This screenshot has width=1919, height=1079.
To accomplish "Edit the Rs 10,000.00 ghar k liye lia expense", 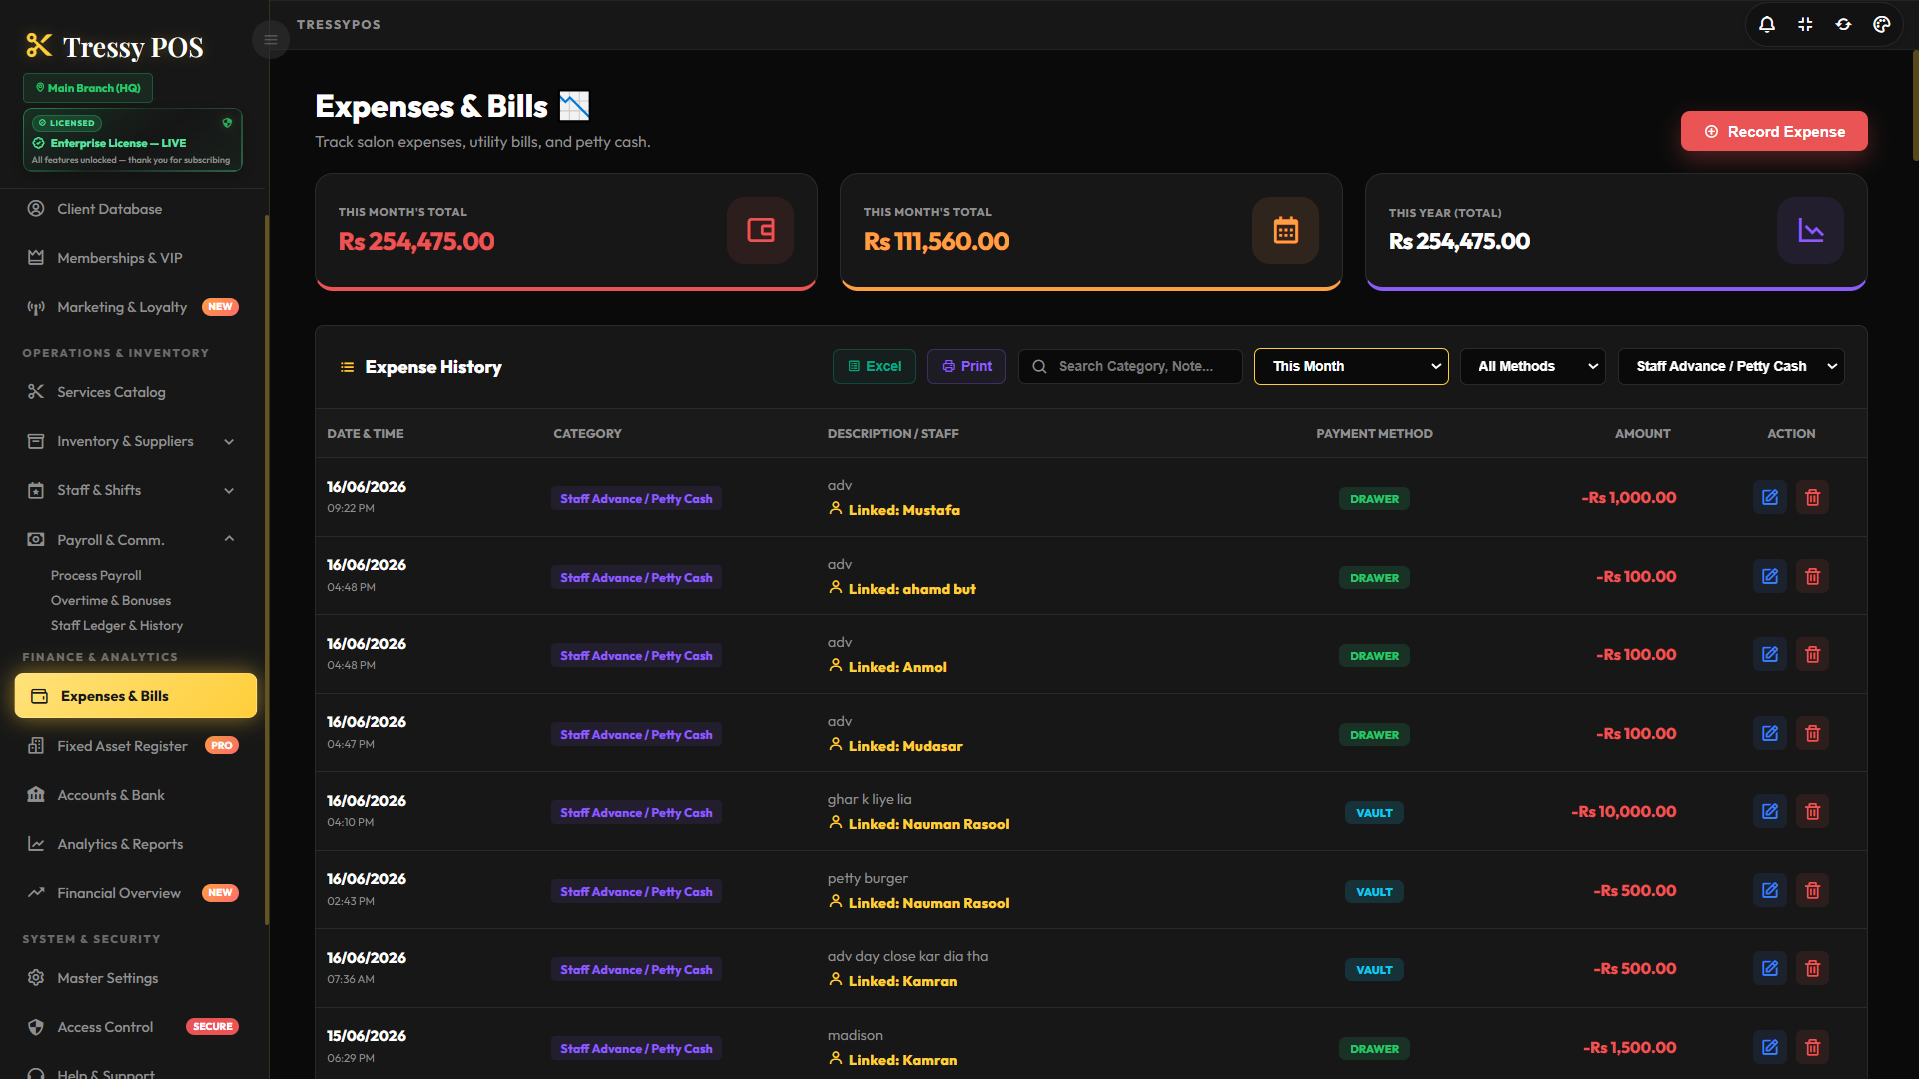I will pyautogui.click(x=1769, y=811).
